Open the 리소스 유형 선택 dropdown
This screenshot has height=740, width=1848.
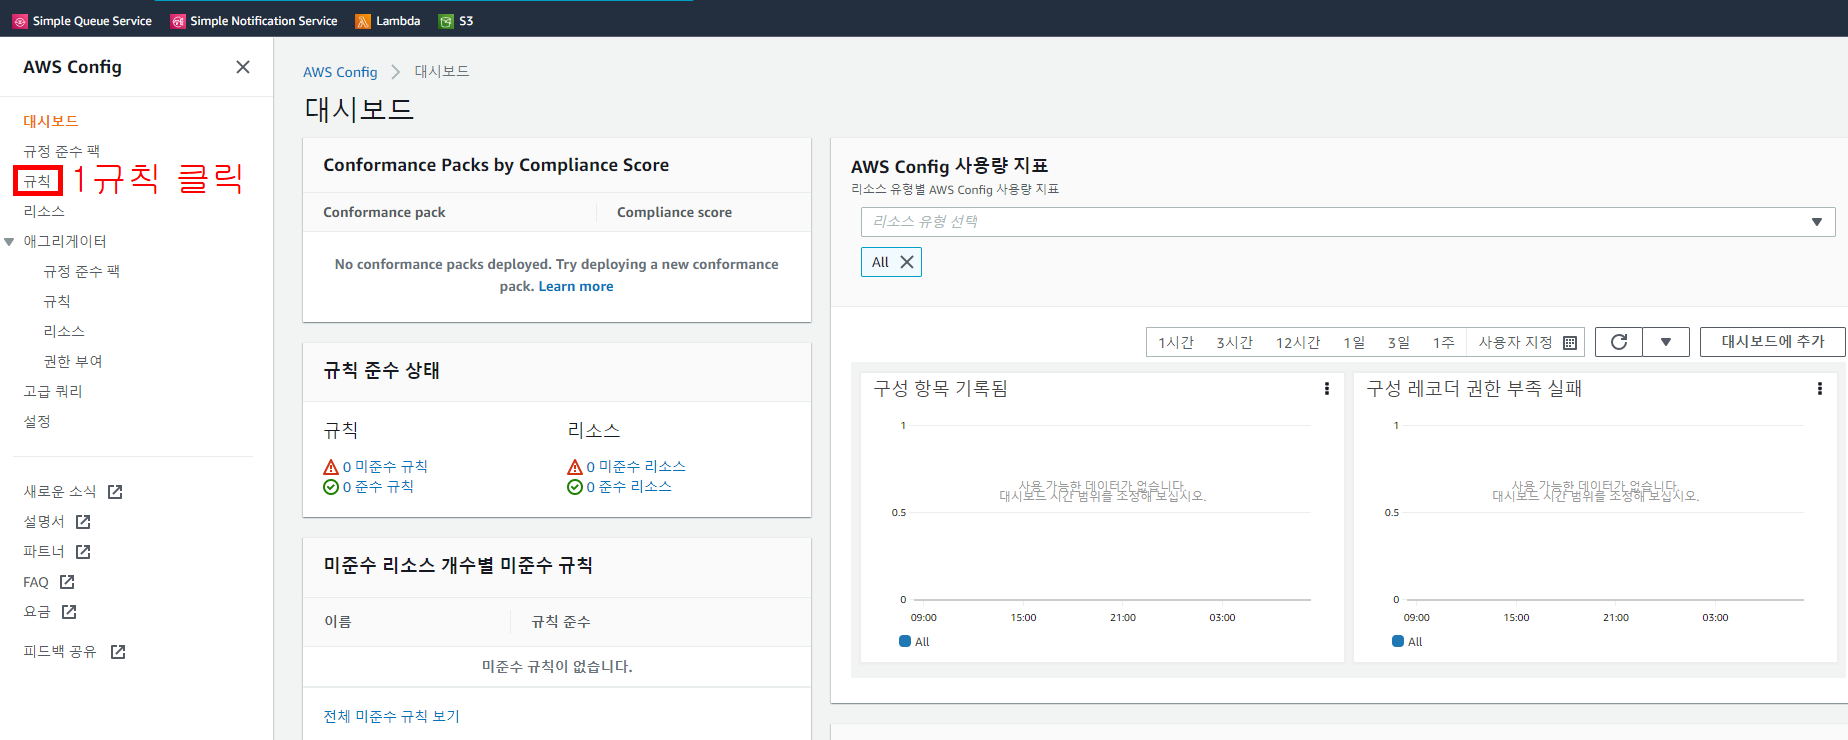[x=1348, y=222]
